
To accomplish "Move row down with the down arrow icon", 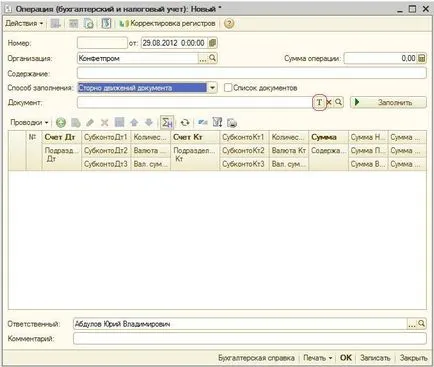I will pos(149,123).
